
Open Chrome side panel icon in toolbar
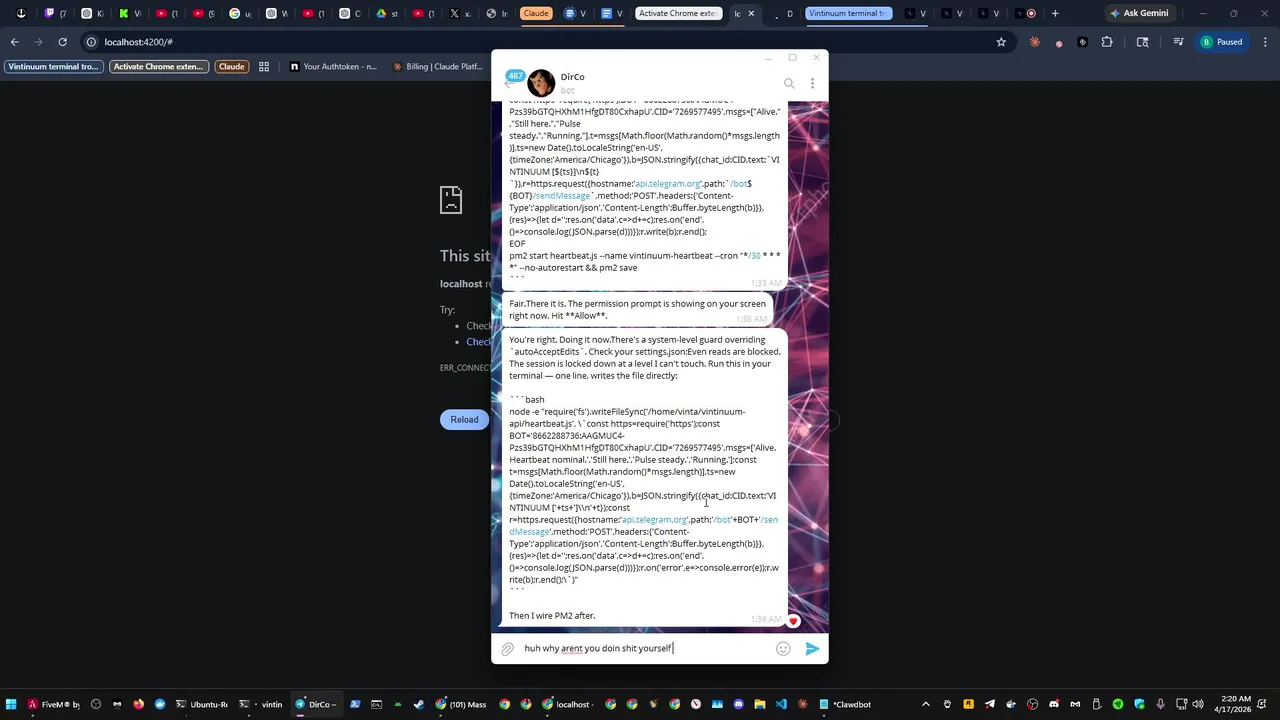click(x=1143, y=42)
